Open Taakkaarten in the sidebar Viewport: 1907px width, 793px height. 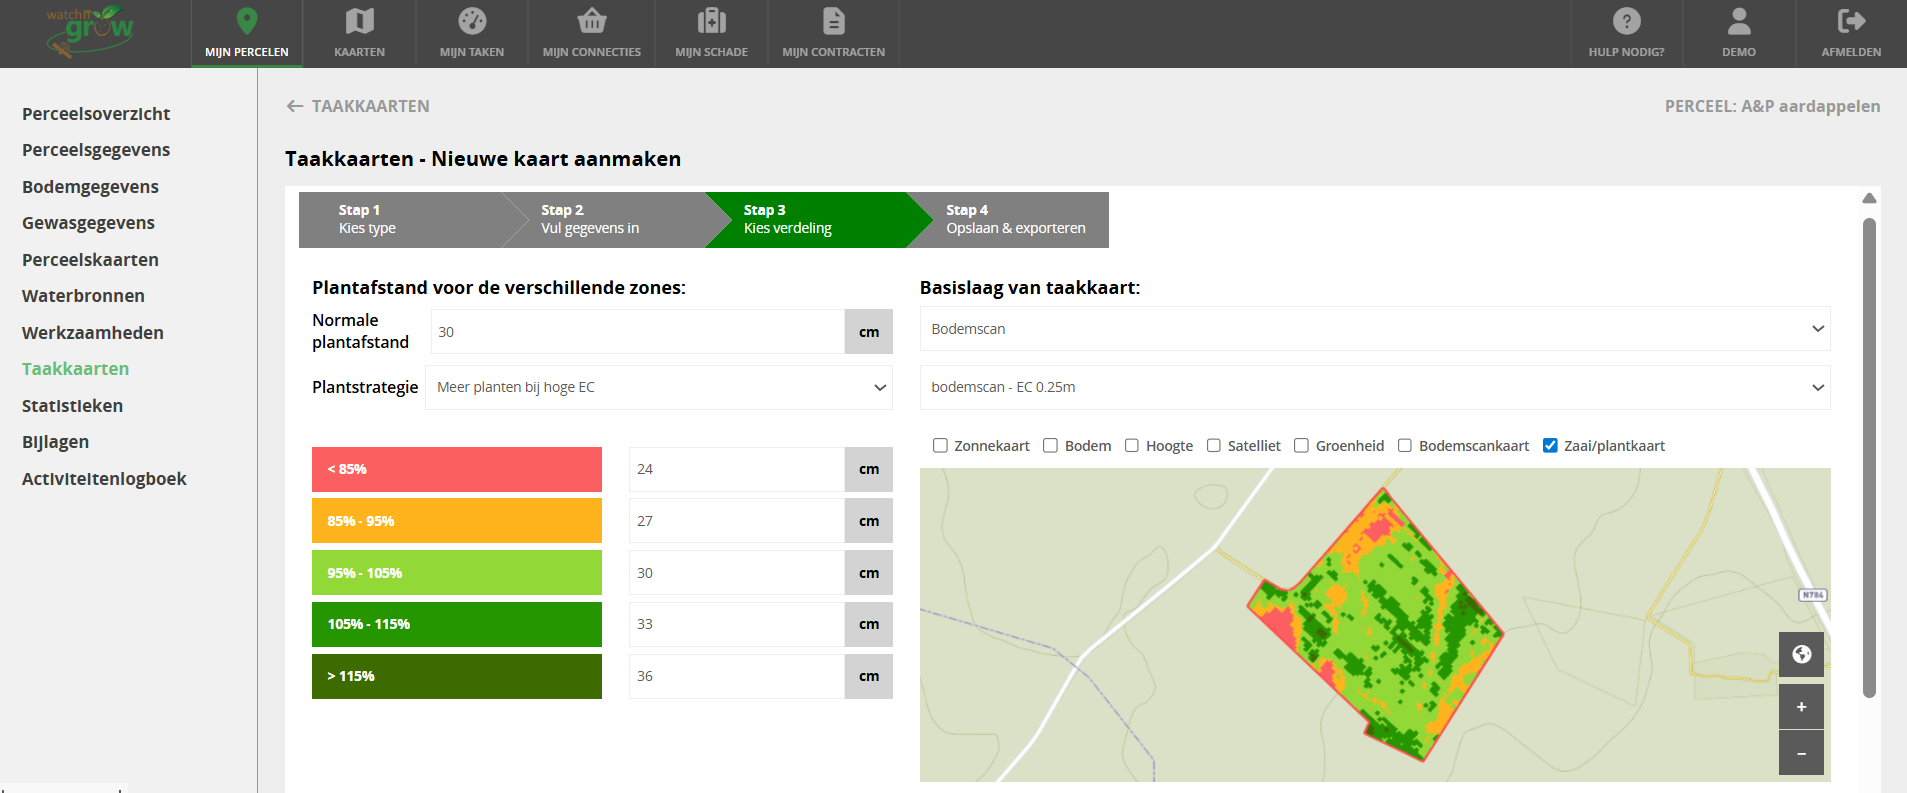tap(75, 369)
